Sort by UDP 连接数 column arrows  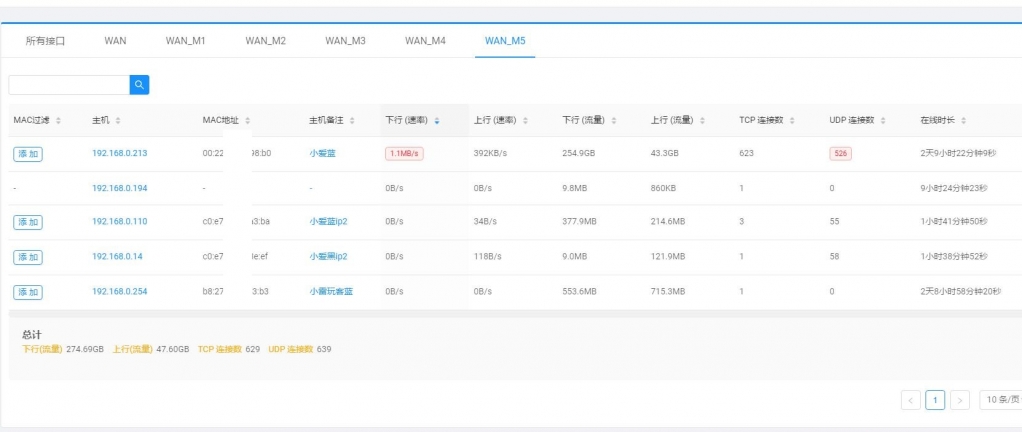pyautogui.click(x=883, y=121)
